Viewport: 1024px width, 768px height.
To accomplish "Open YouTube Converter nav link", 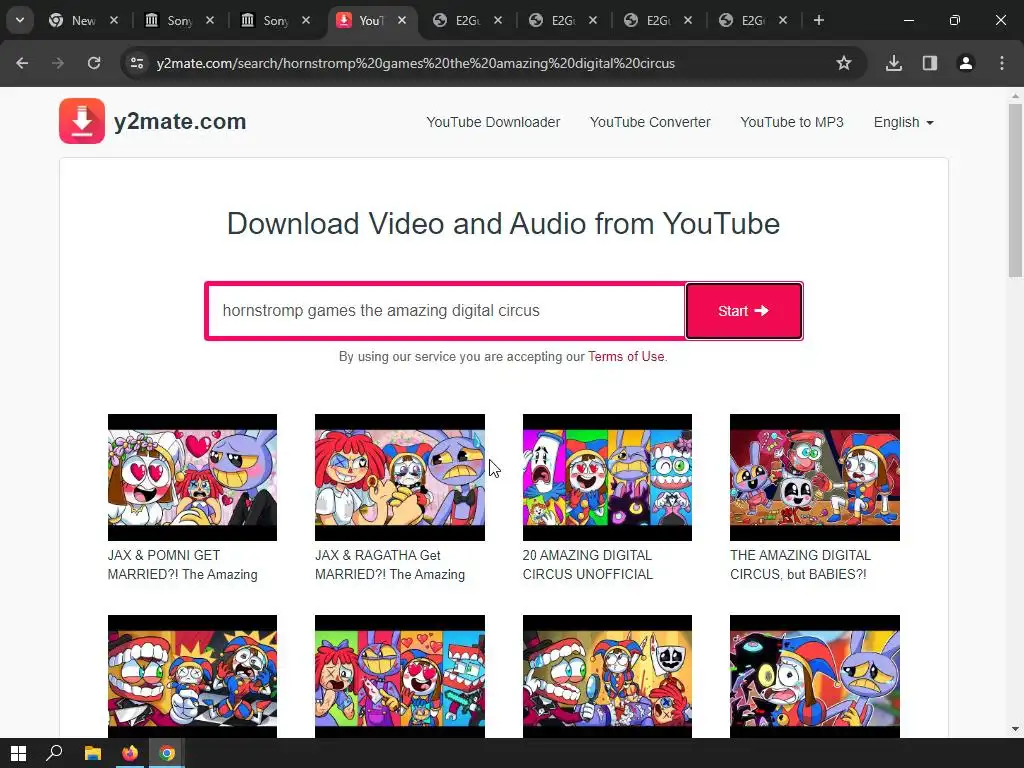I will click(650, 122).
